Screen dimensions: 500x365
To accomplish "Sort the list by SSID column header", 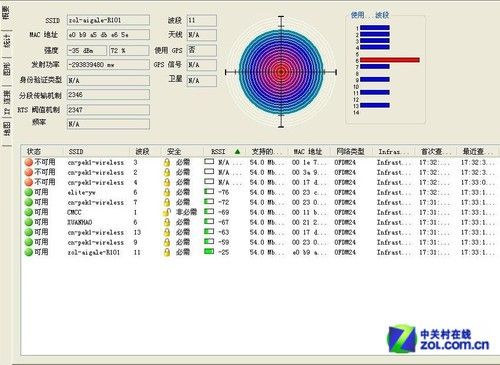I will [76, 152].
